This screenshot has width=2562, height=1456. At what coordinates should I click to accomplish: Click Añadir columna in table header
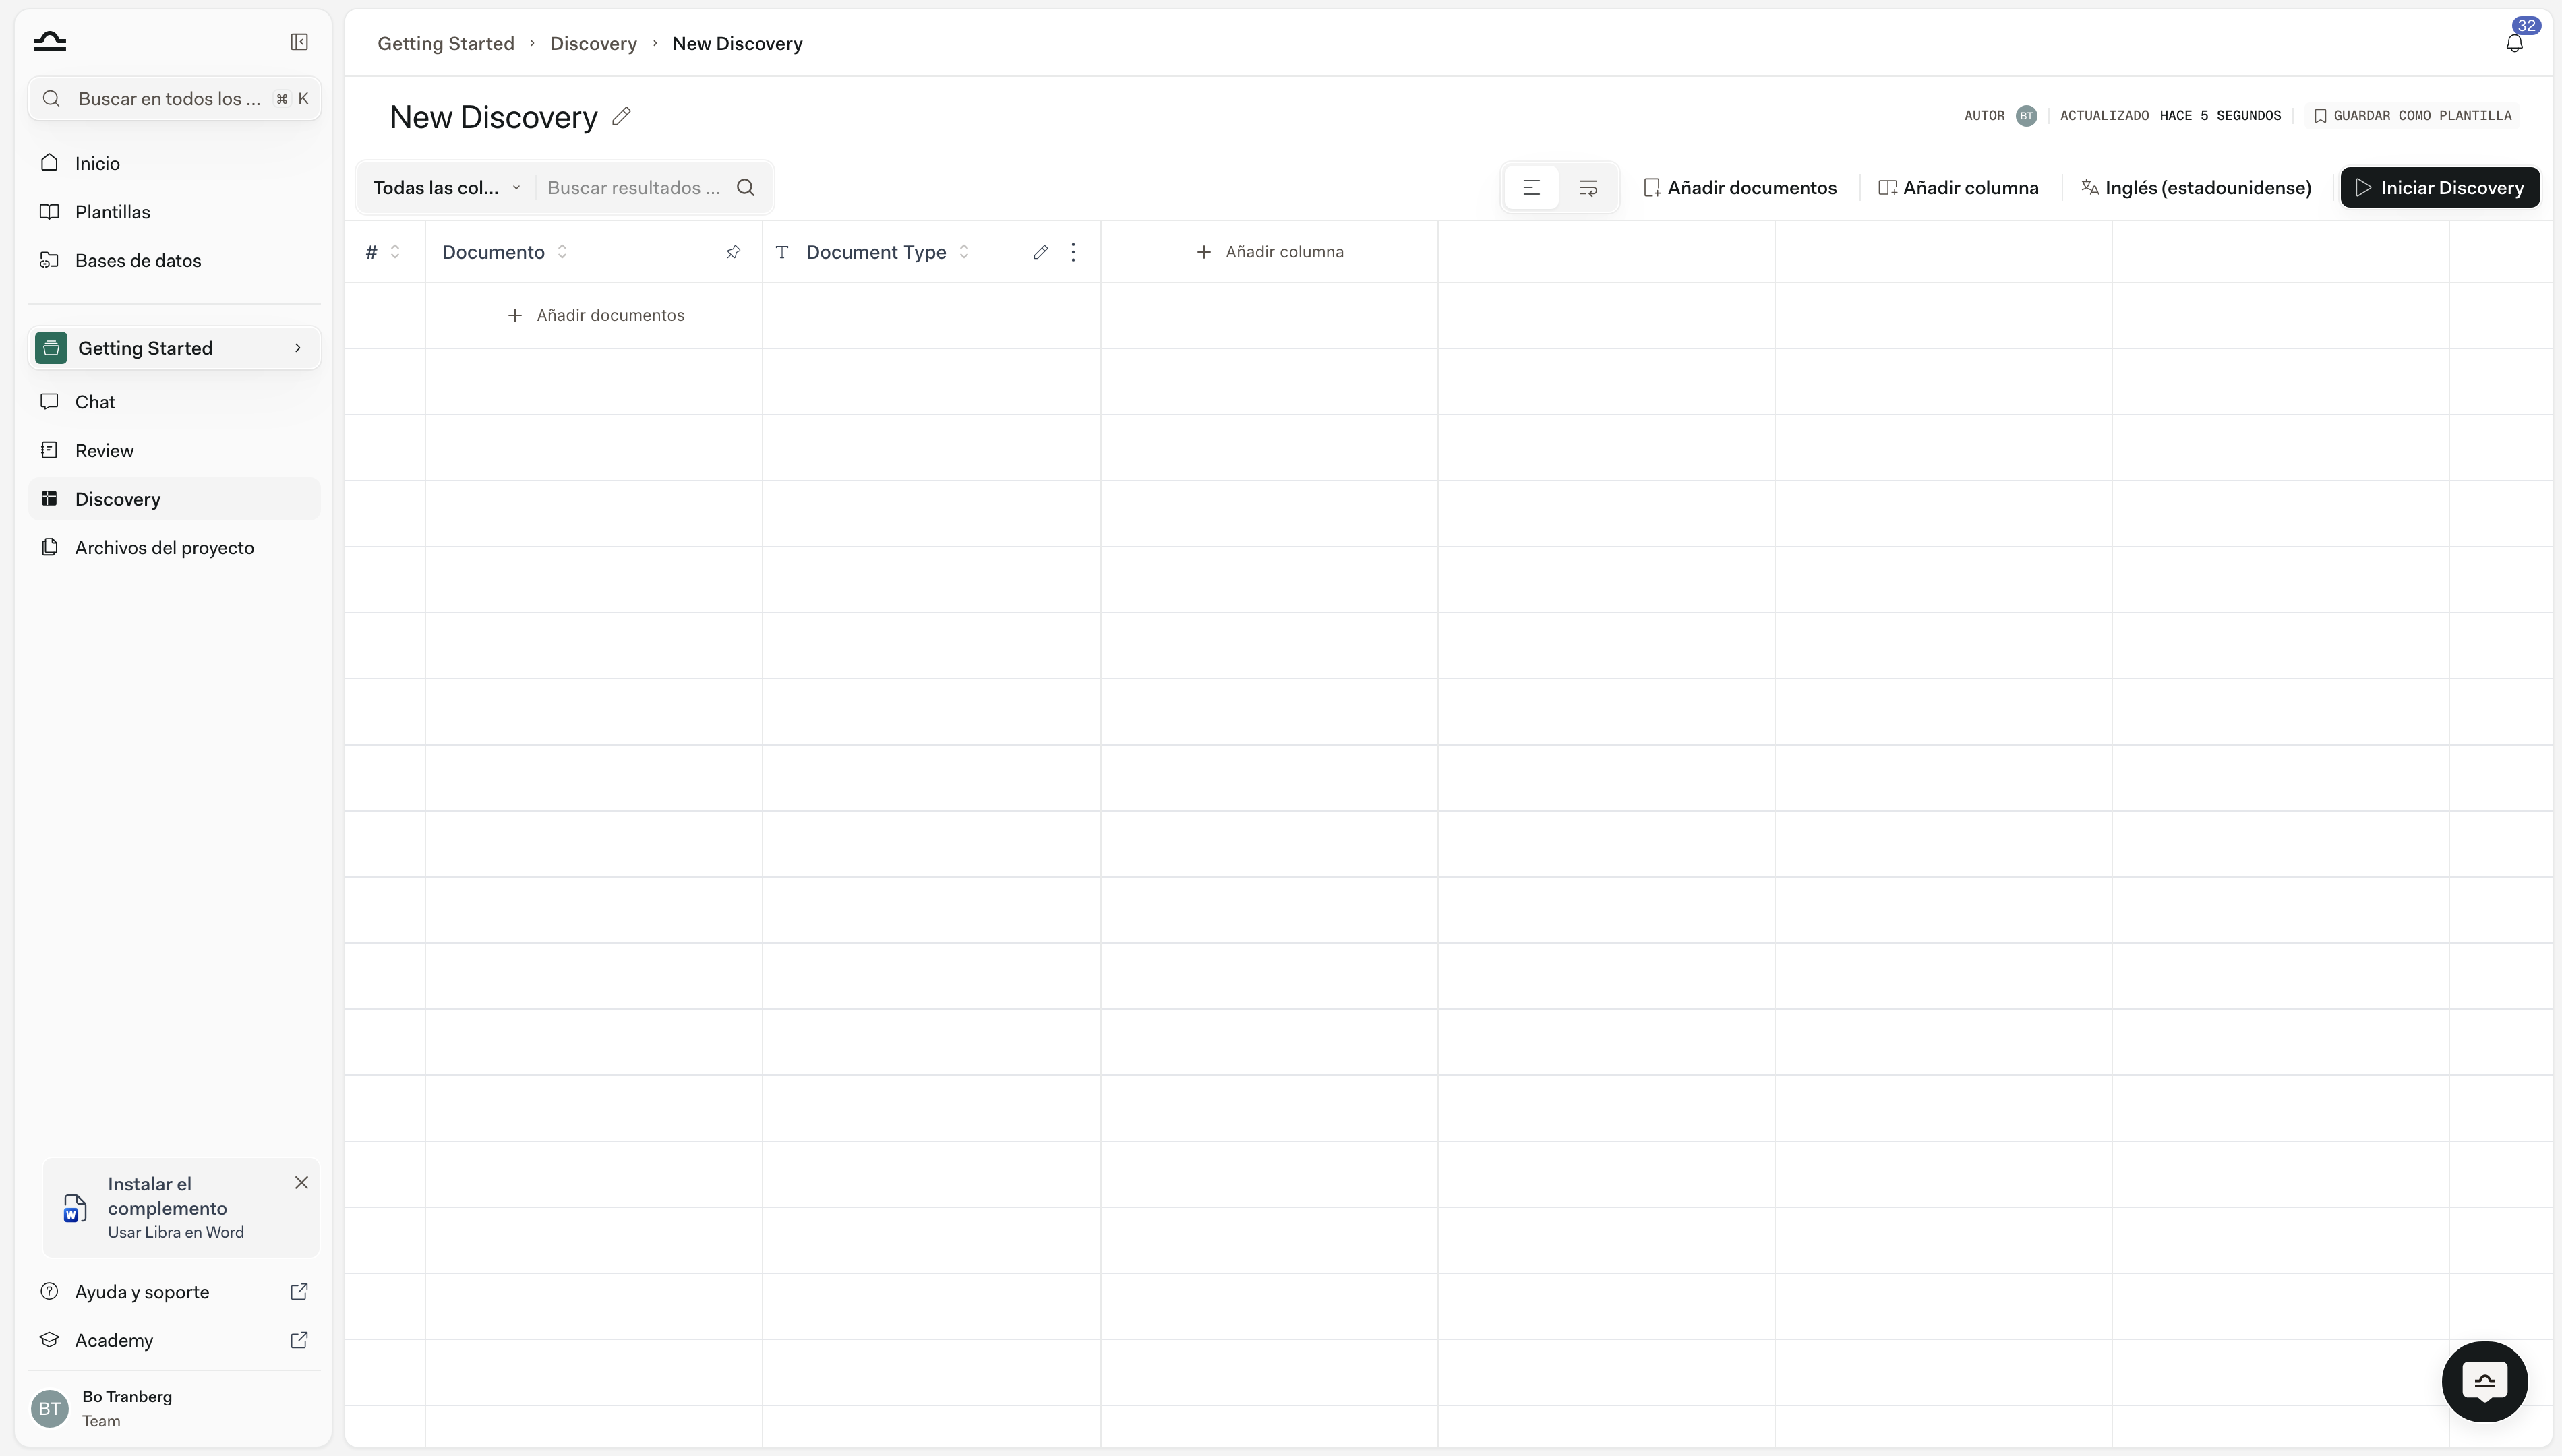click(1269, 252)
